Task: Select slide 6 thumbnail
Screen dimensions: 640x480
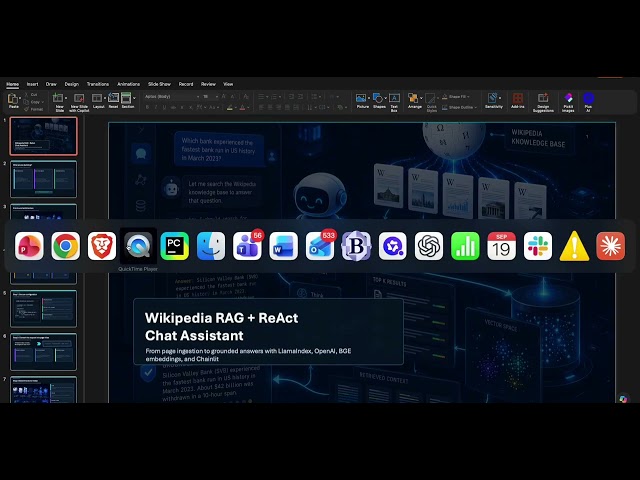Action: [43, 352]
